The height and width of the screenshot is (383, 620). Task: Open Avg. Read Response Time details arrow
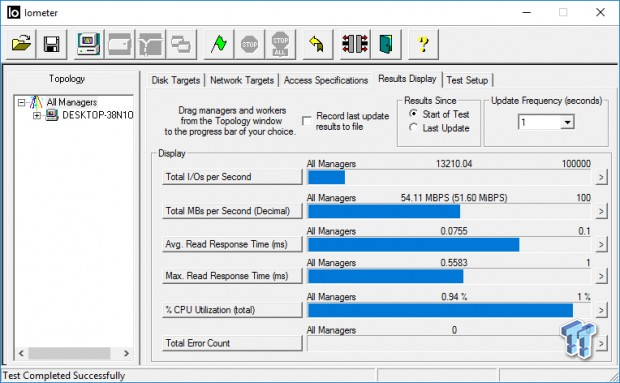[601, 244]
